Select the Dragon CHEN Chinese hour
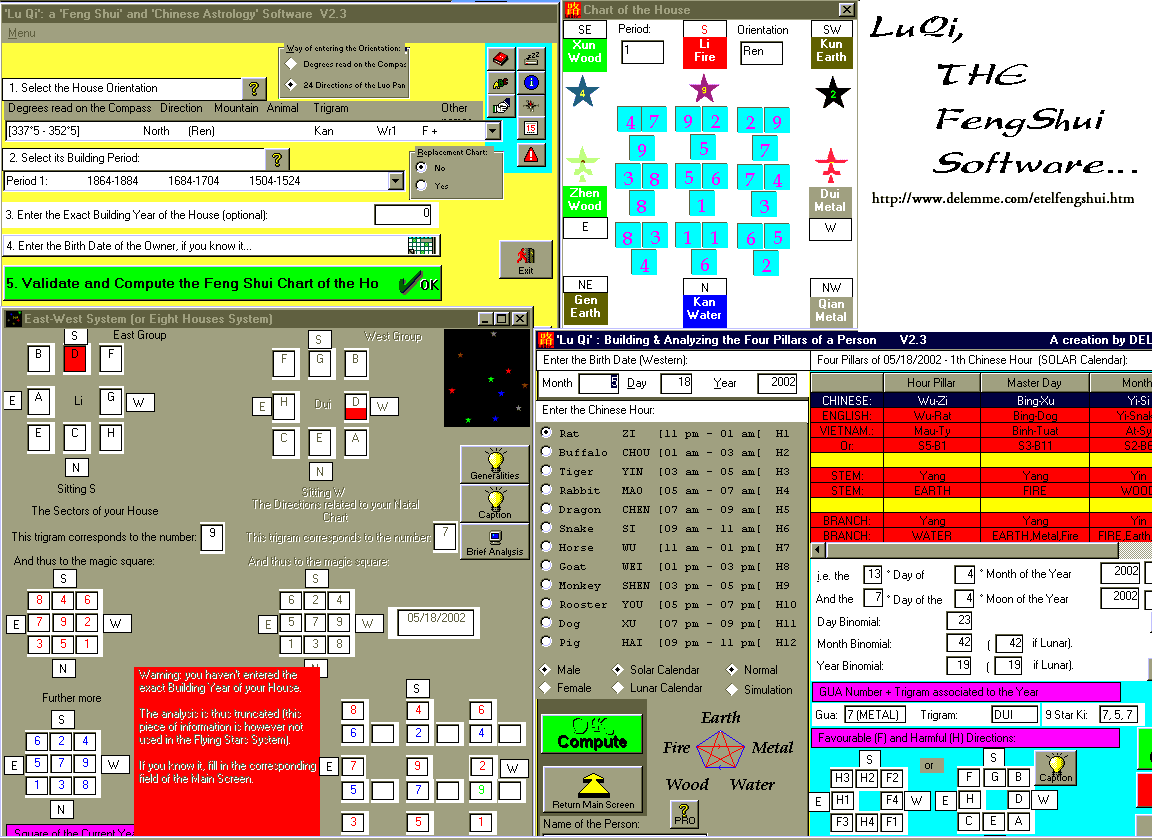This screenshot has height=840, width=1168. (x=547, y=509)
